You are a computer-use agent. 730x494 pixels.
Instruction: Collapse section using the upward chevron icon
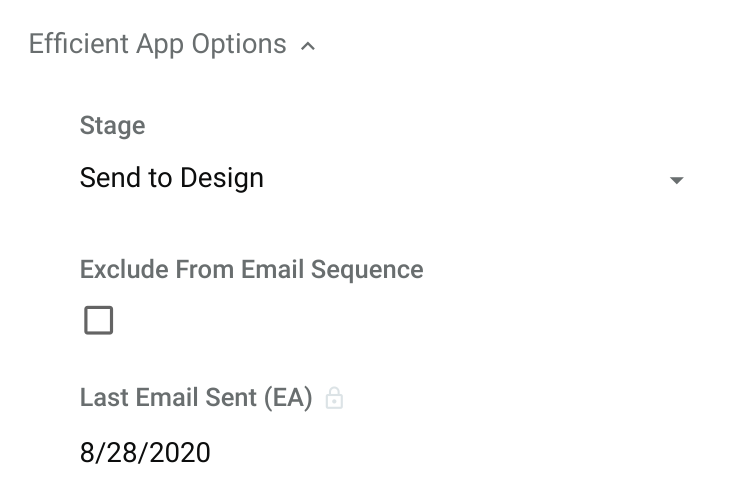(x=308, y=46)
